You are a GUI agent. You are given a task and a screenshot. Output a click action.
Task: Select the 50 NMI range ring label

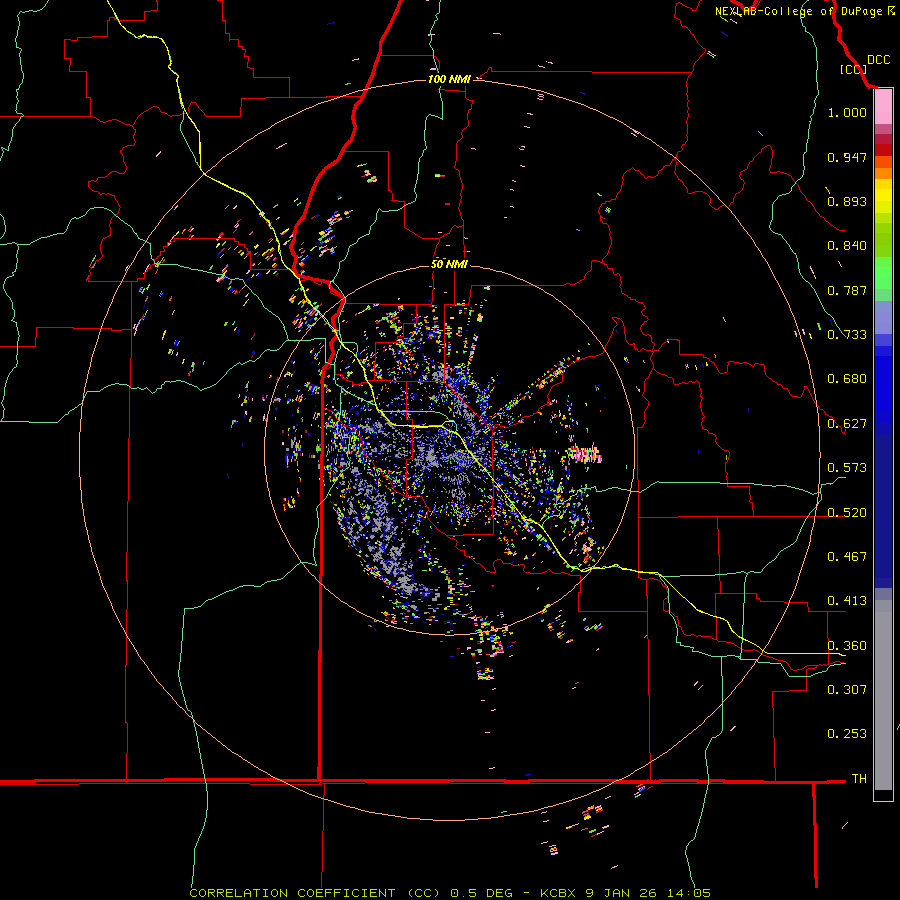point(449,264)
